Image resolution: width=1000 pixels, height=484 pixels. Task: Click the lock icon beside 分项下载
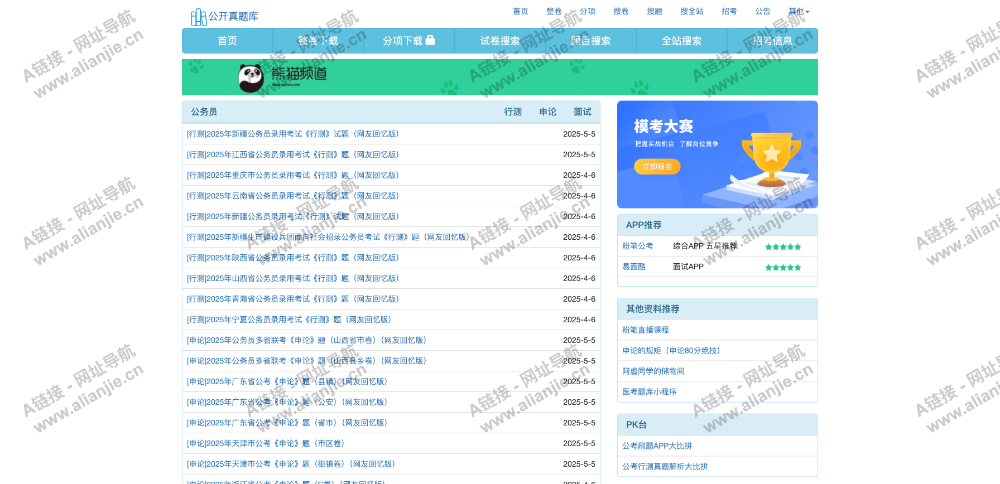coord(430,40)
